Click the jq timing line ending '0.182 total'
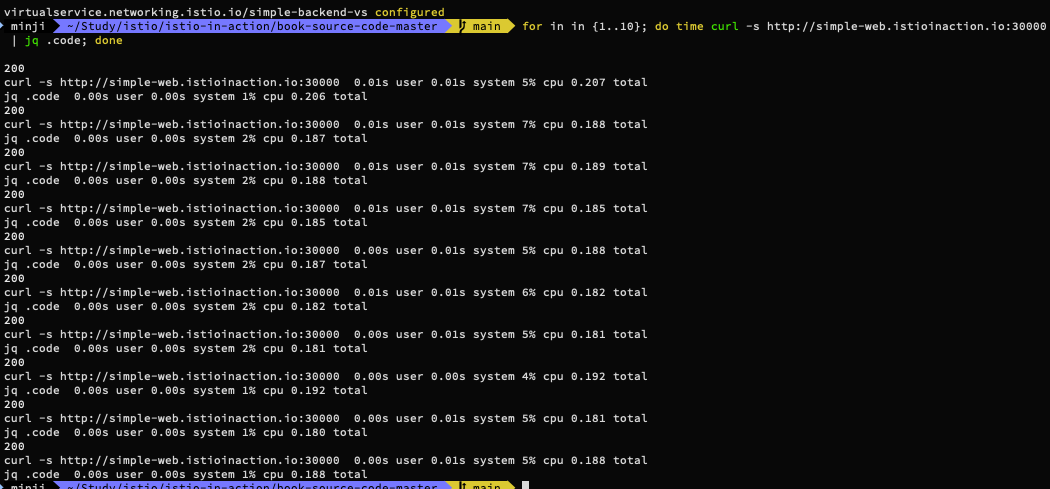Viewport: 1050px width, 489px height. (x=185, y=306)
